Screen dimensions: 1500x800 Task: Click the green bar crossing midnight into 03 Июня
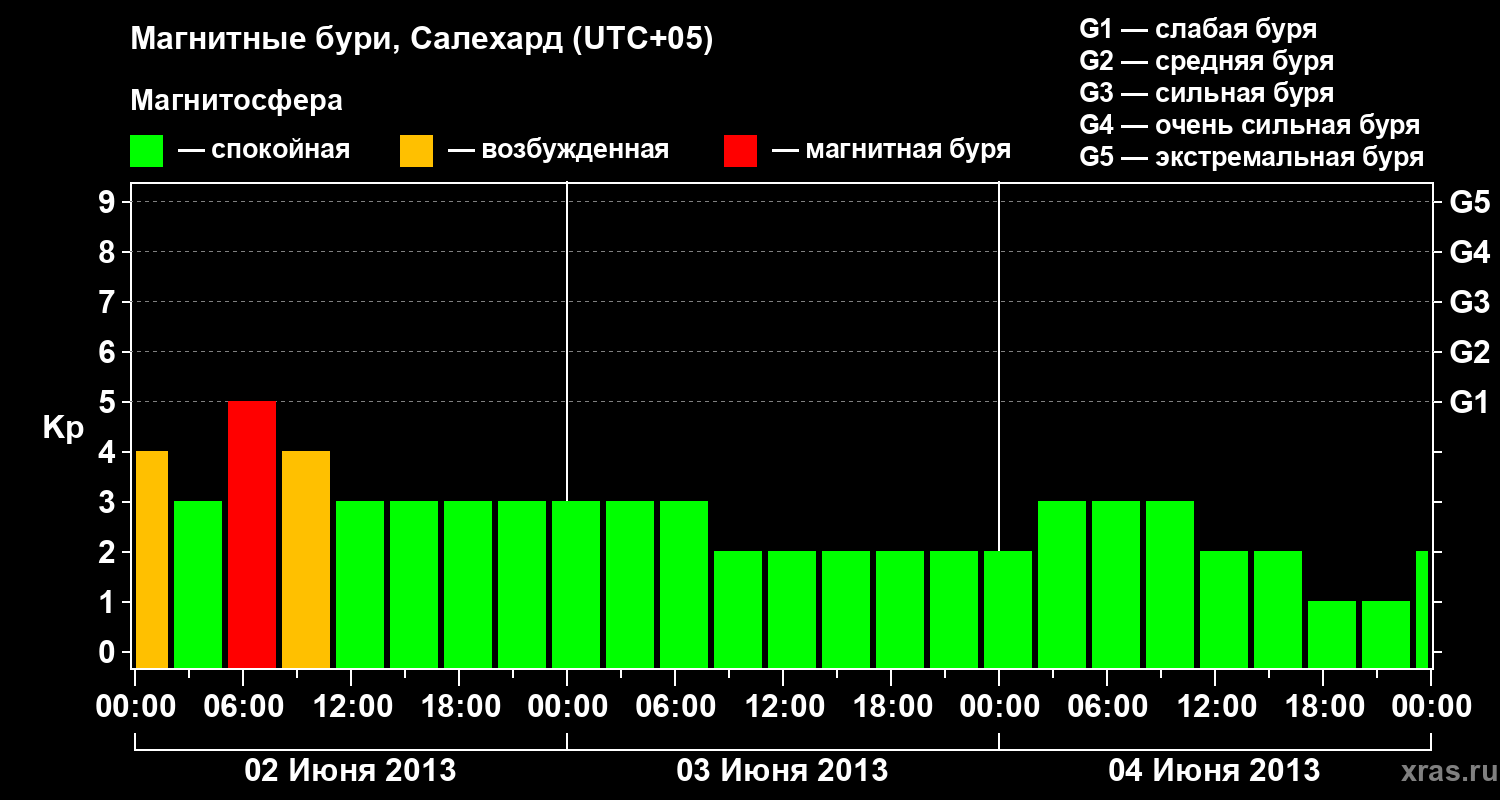(x=576, y=584)
